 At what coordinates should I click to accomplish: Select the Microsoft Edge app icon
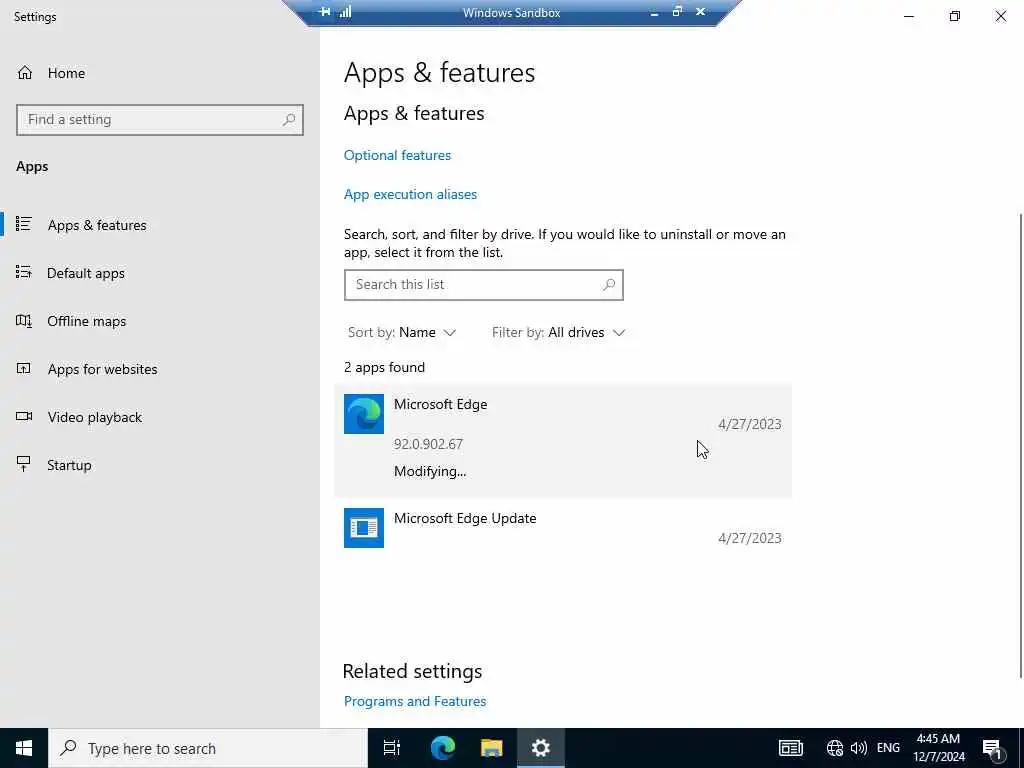(364, 414)
